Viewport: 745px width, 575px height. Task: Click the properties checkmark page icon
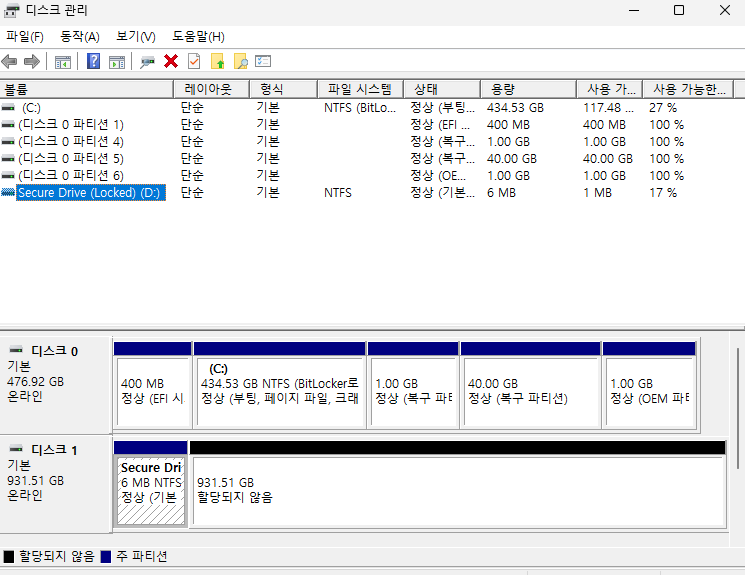tap(194, 61)
